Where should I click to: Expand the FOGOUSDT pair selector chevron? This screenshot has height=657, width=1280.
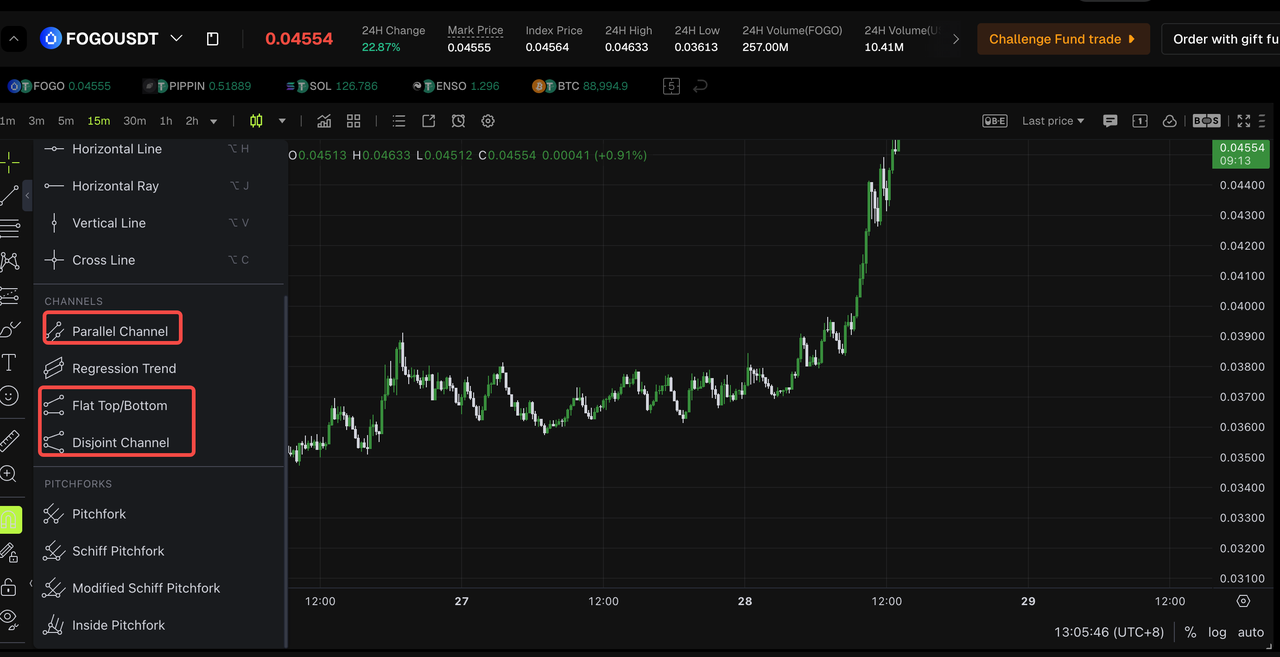pyautogui.click(x=177, y=39)
